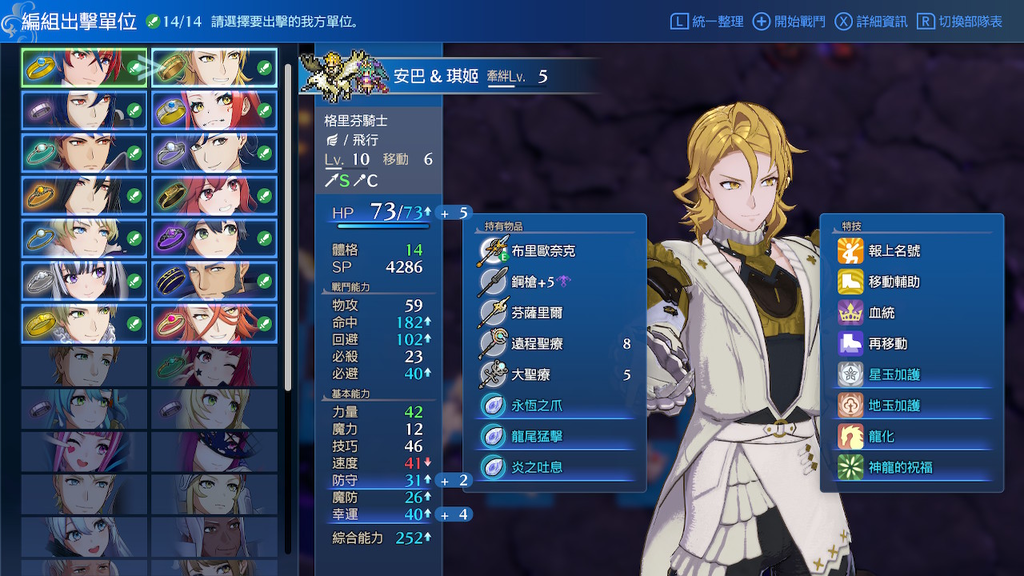Select the 報上名號 skill icon
The image size is (1024, 576).
tap(850, 251)
